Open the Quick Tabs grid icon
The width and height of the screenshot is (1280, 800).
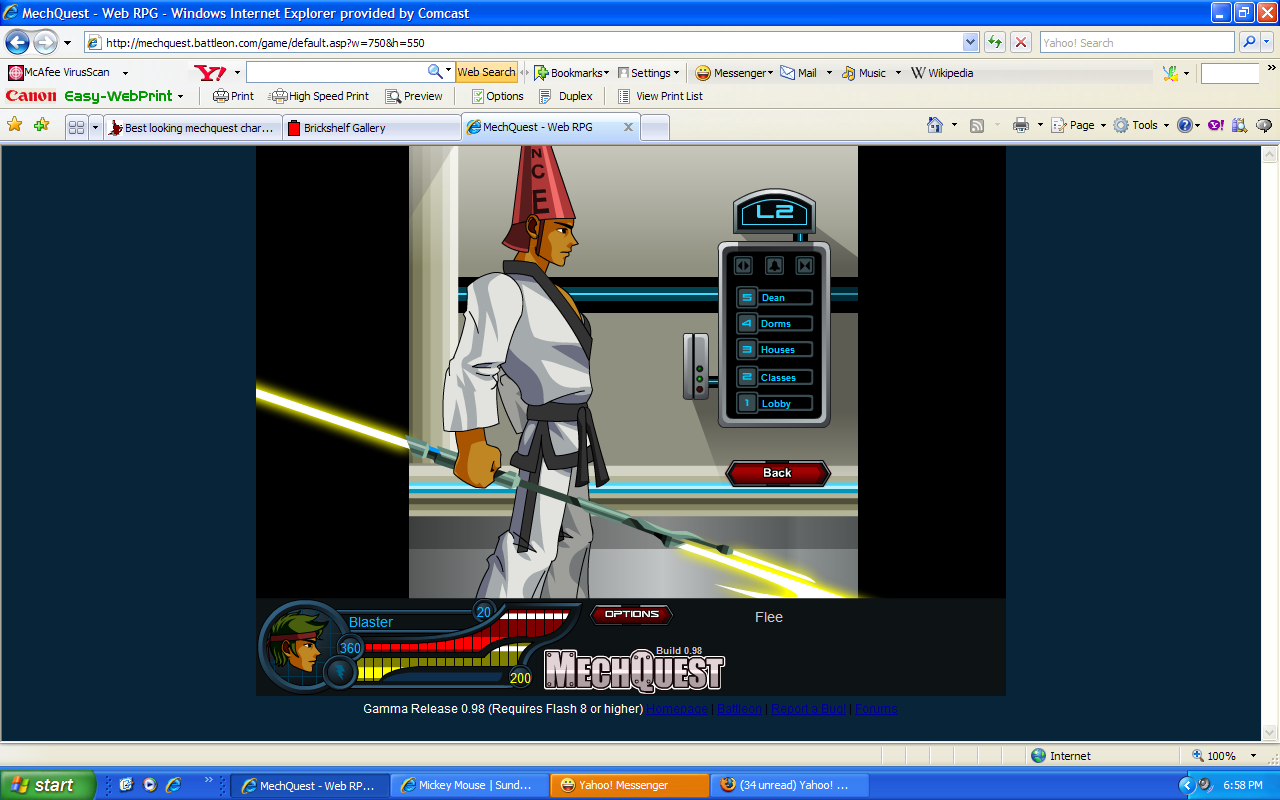tap(76, 127)
